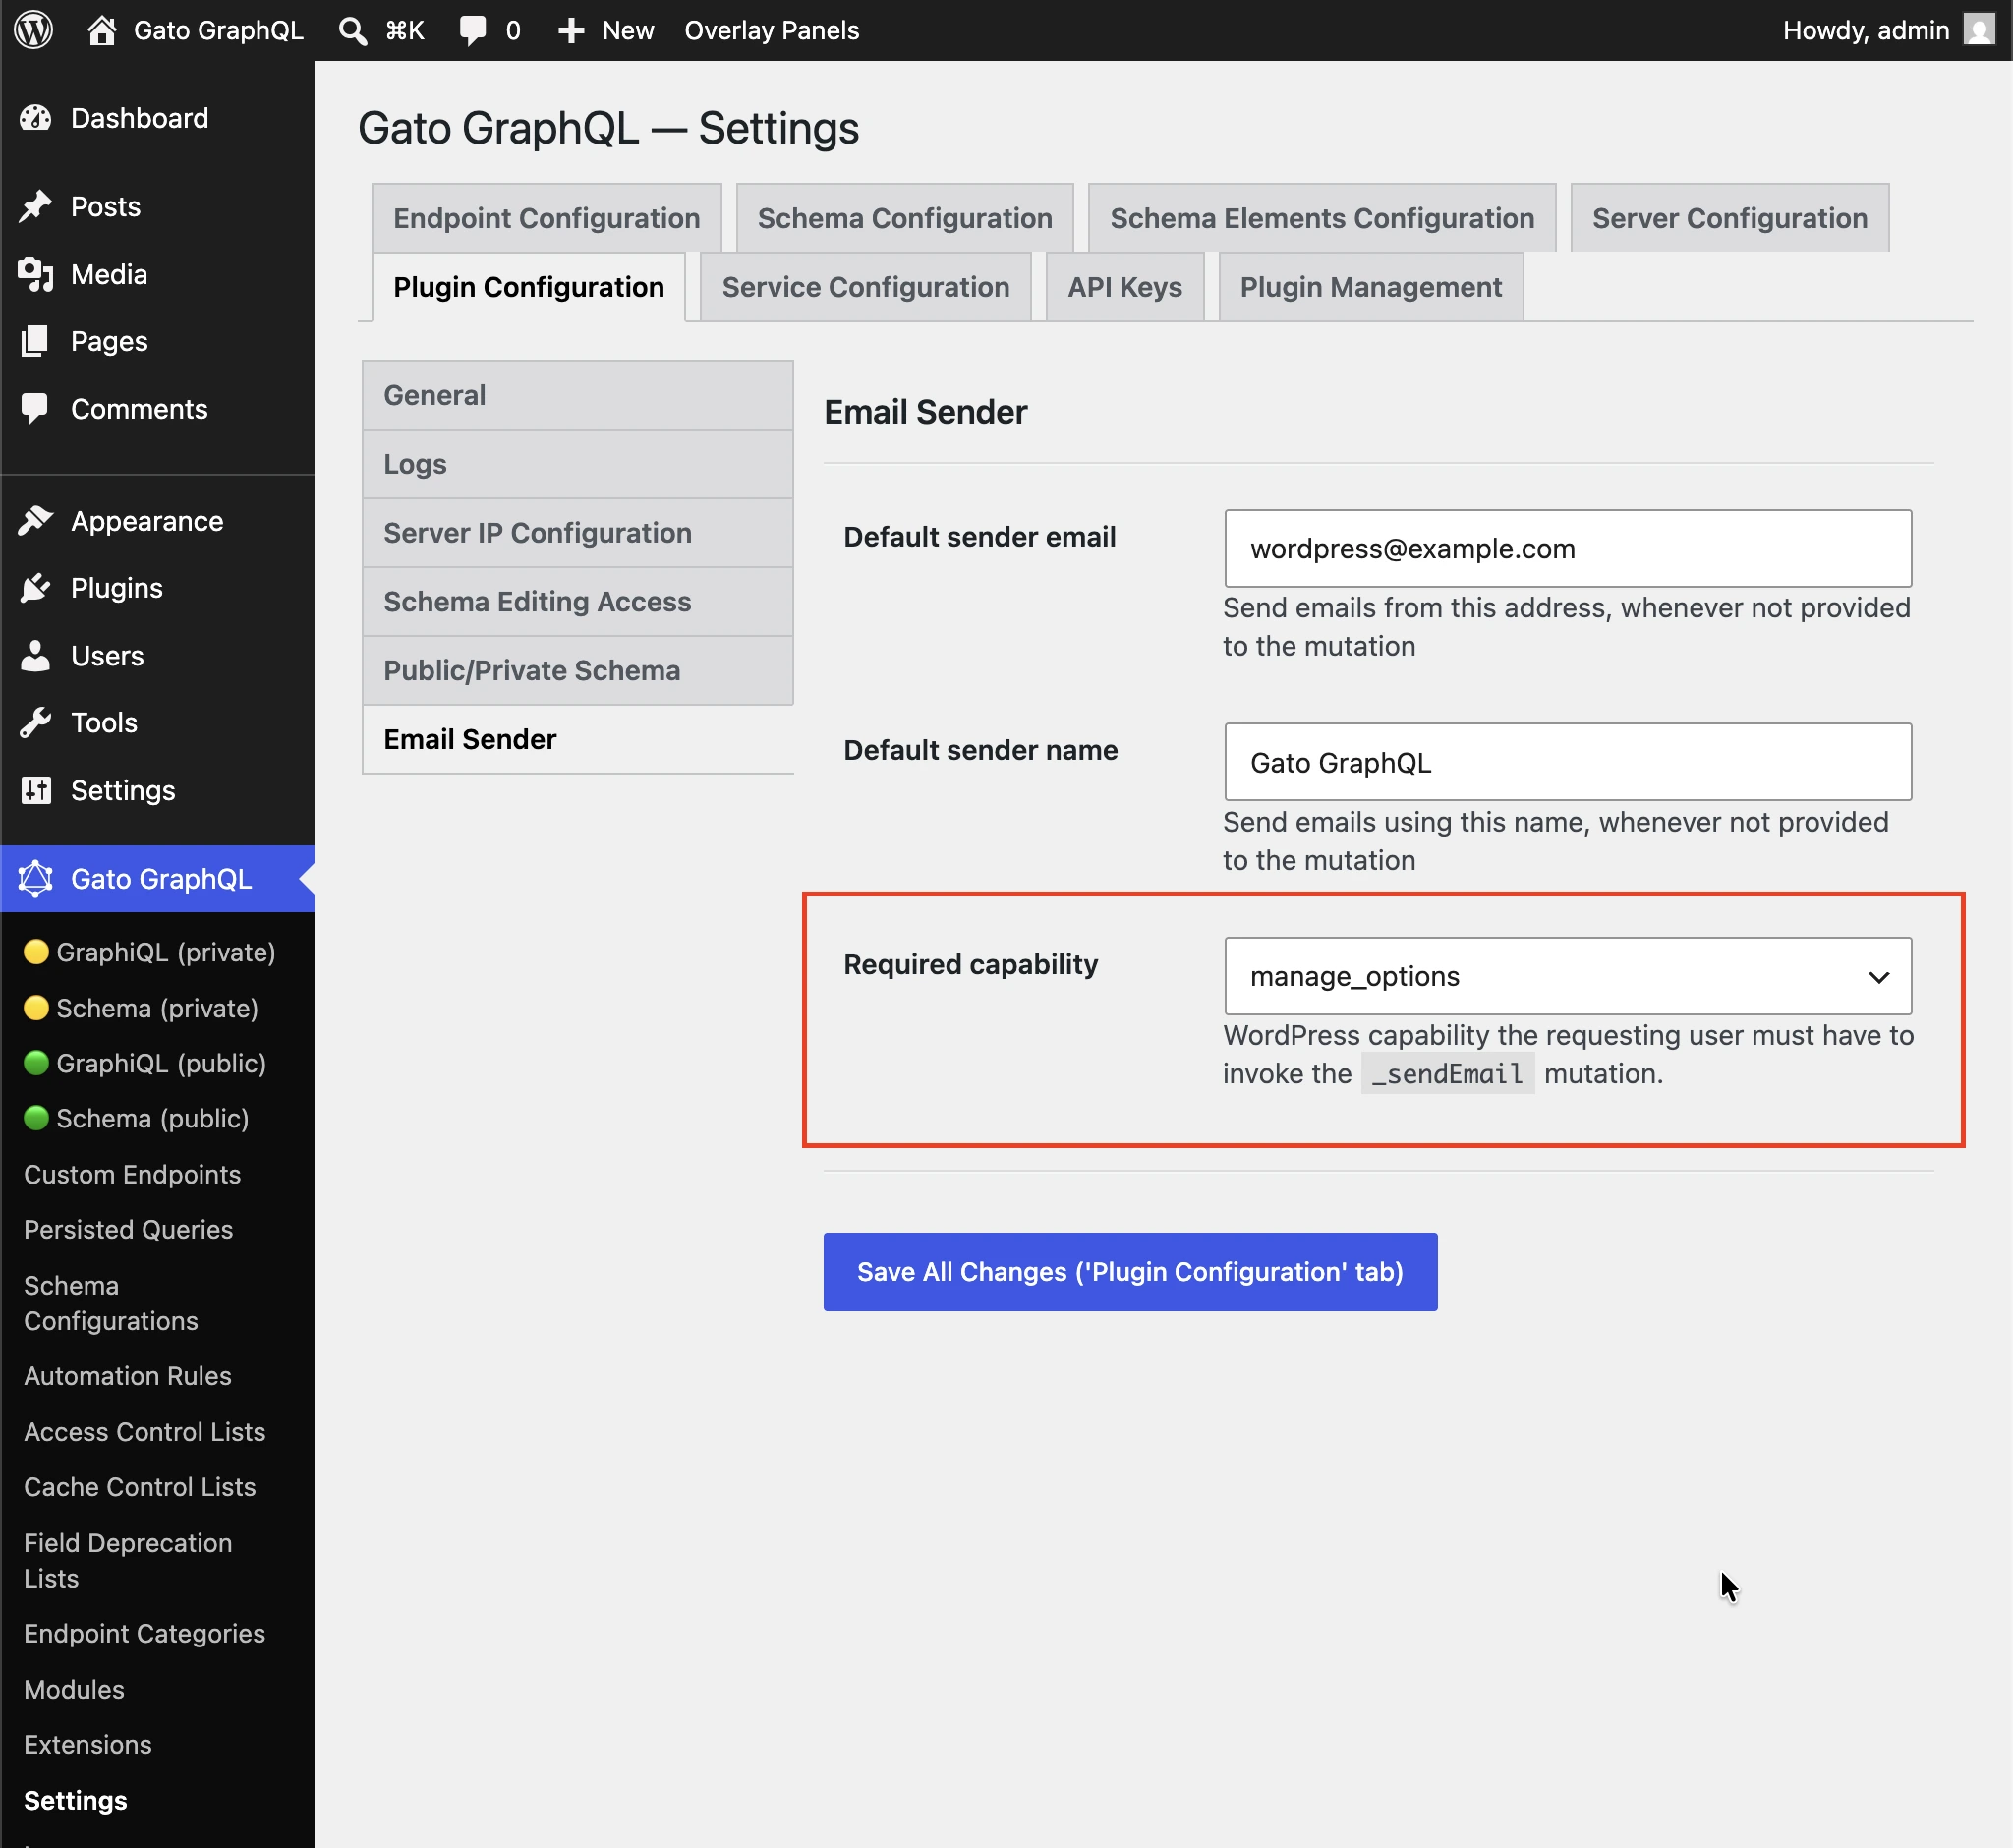
Task: Click Howdy, admin account menu
Action: click(1887, 30)
